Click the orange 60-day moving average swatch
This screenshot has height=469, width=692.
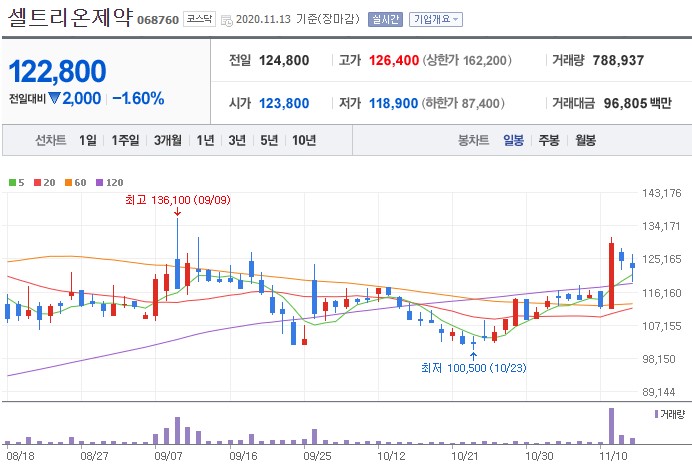coord(68,182)
